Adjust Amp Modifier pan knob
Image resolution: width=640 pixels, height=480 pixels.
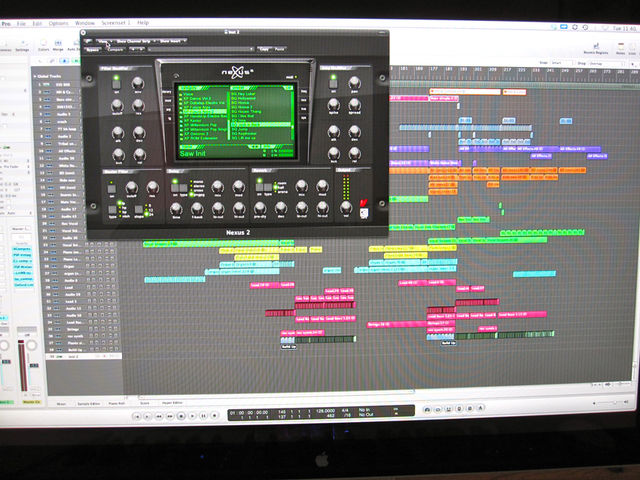(354, 83)
